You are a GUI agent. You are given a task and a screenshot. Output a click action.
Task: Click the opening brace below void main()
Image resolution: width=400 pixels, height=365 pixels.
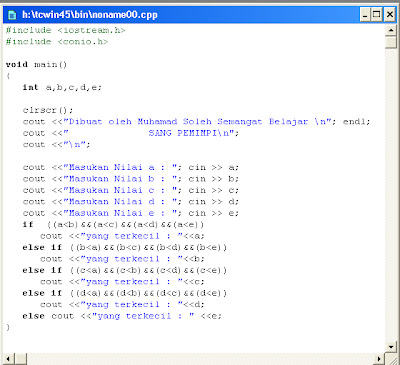(8, 76)
